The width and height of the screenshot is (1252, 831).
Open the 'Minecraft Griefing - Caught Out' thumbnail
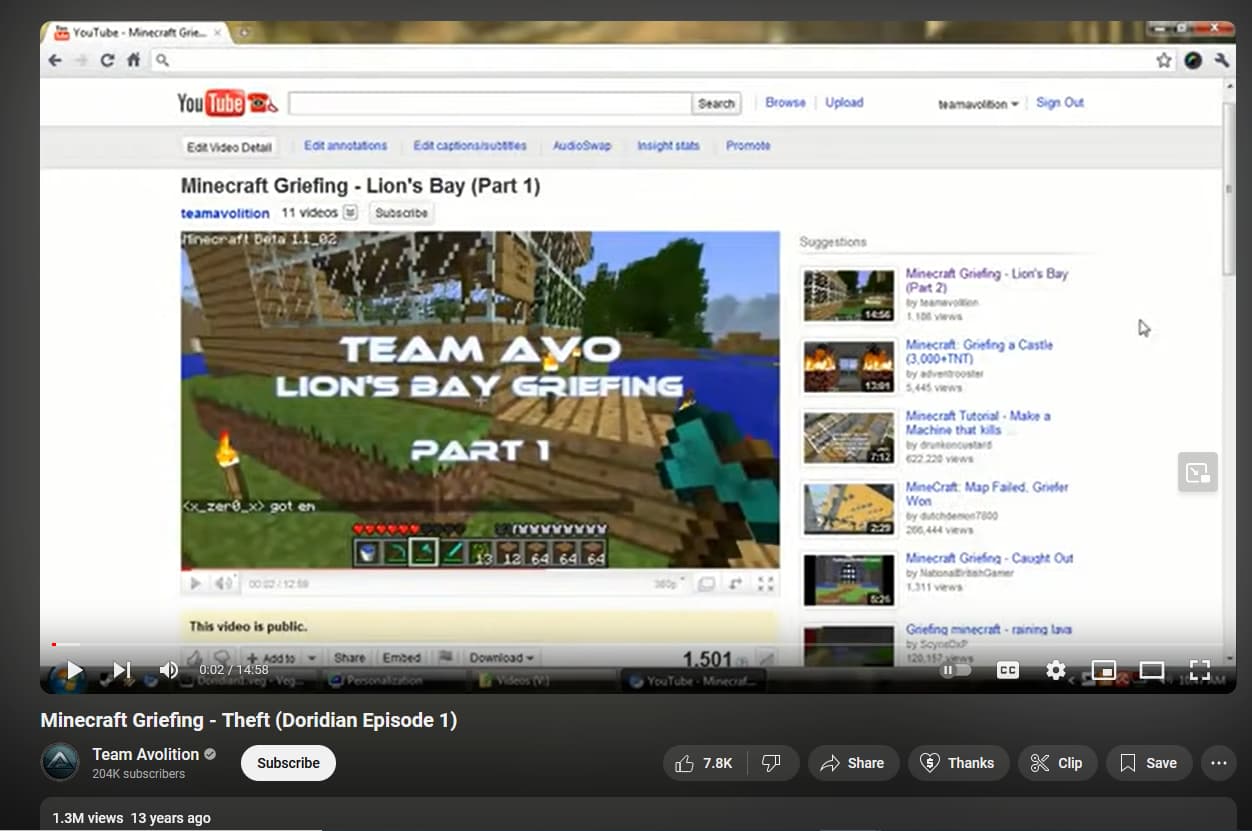(849, 580)
